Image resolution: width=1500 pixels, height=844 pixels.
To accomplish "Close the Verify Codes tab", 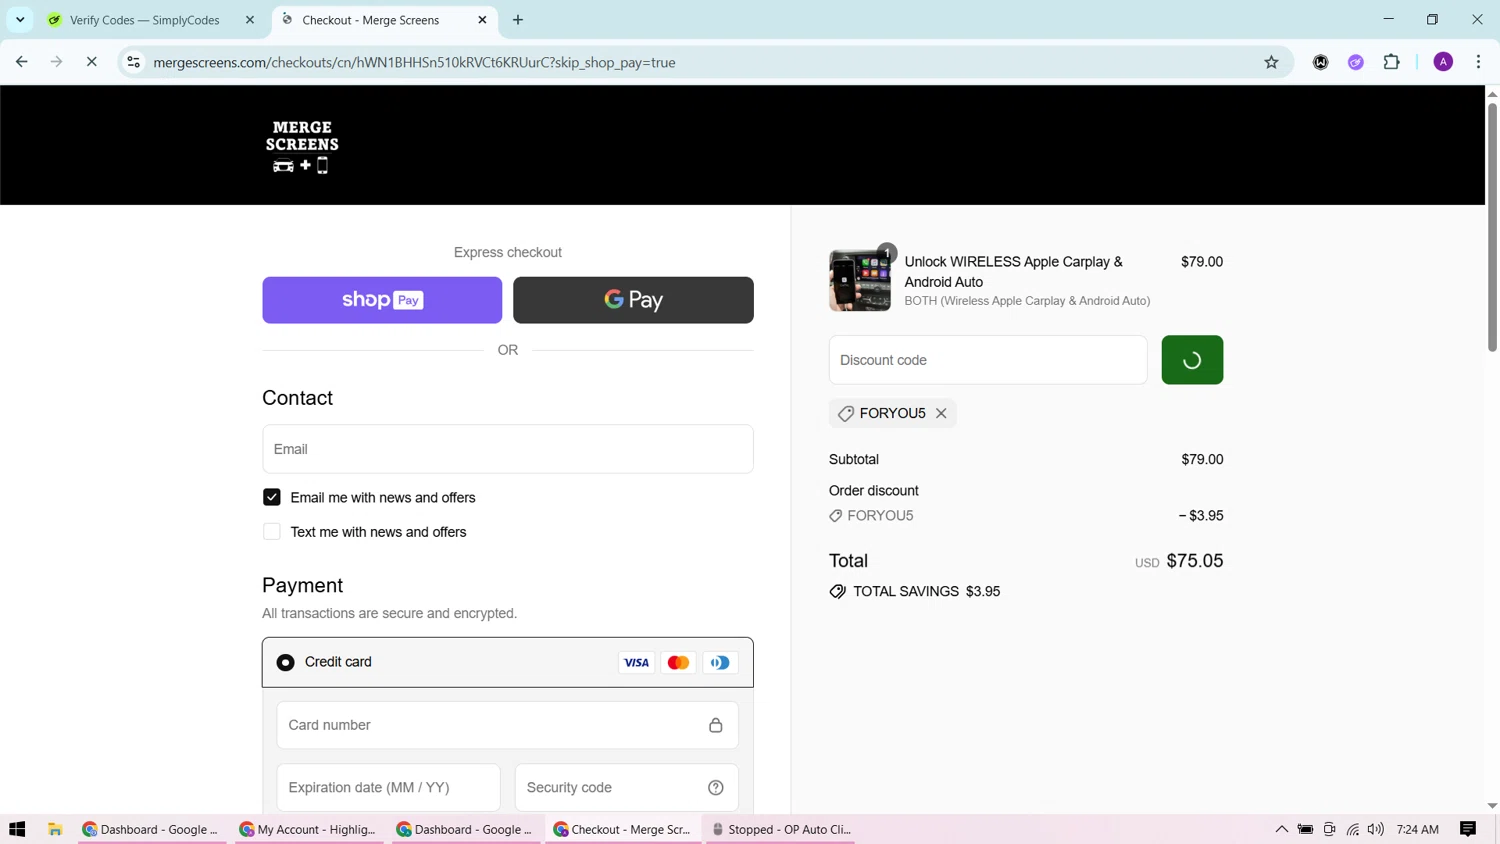I will (250, 20).
